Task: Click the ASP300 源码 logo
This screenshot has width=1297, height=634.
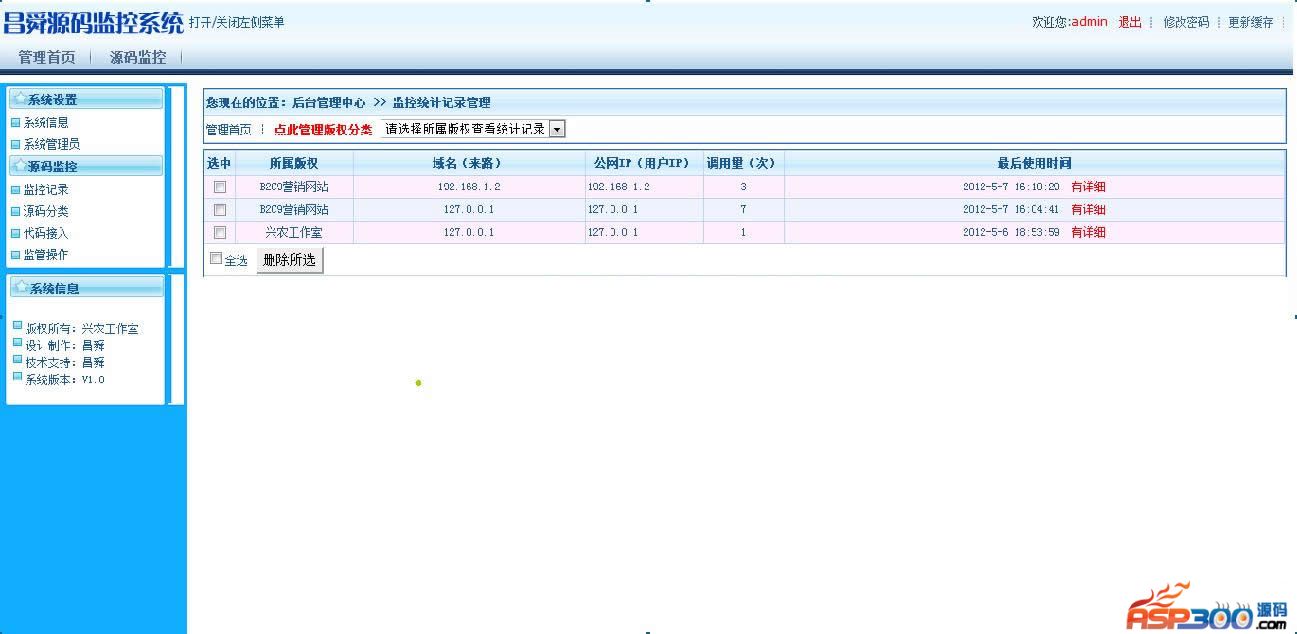Action: click(x=1207, y=607)
